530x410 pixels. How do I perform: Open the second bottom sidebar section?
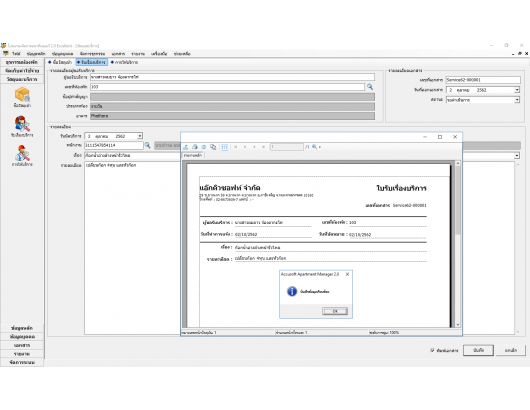[22, 337]
